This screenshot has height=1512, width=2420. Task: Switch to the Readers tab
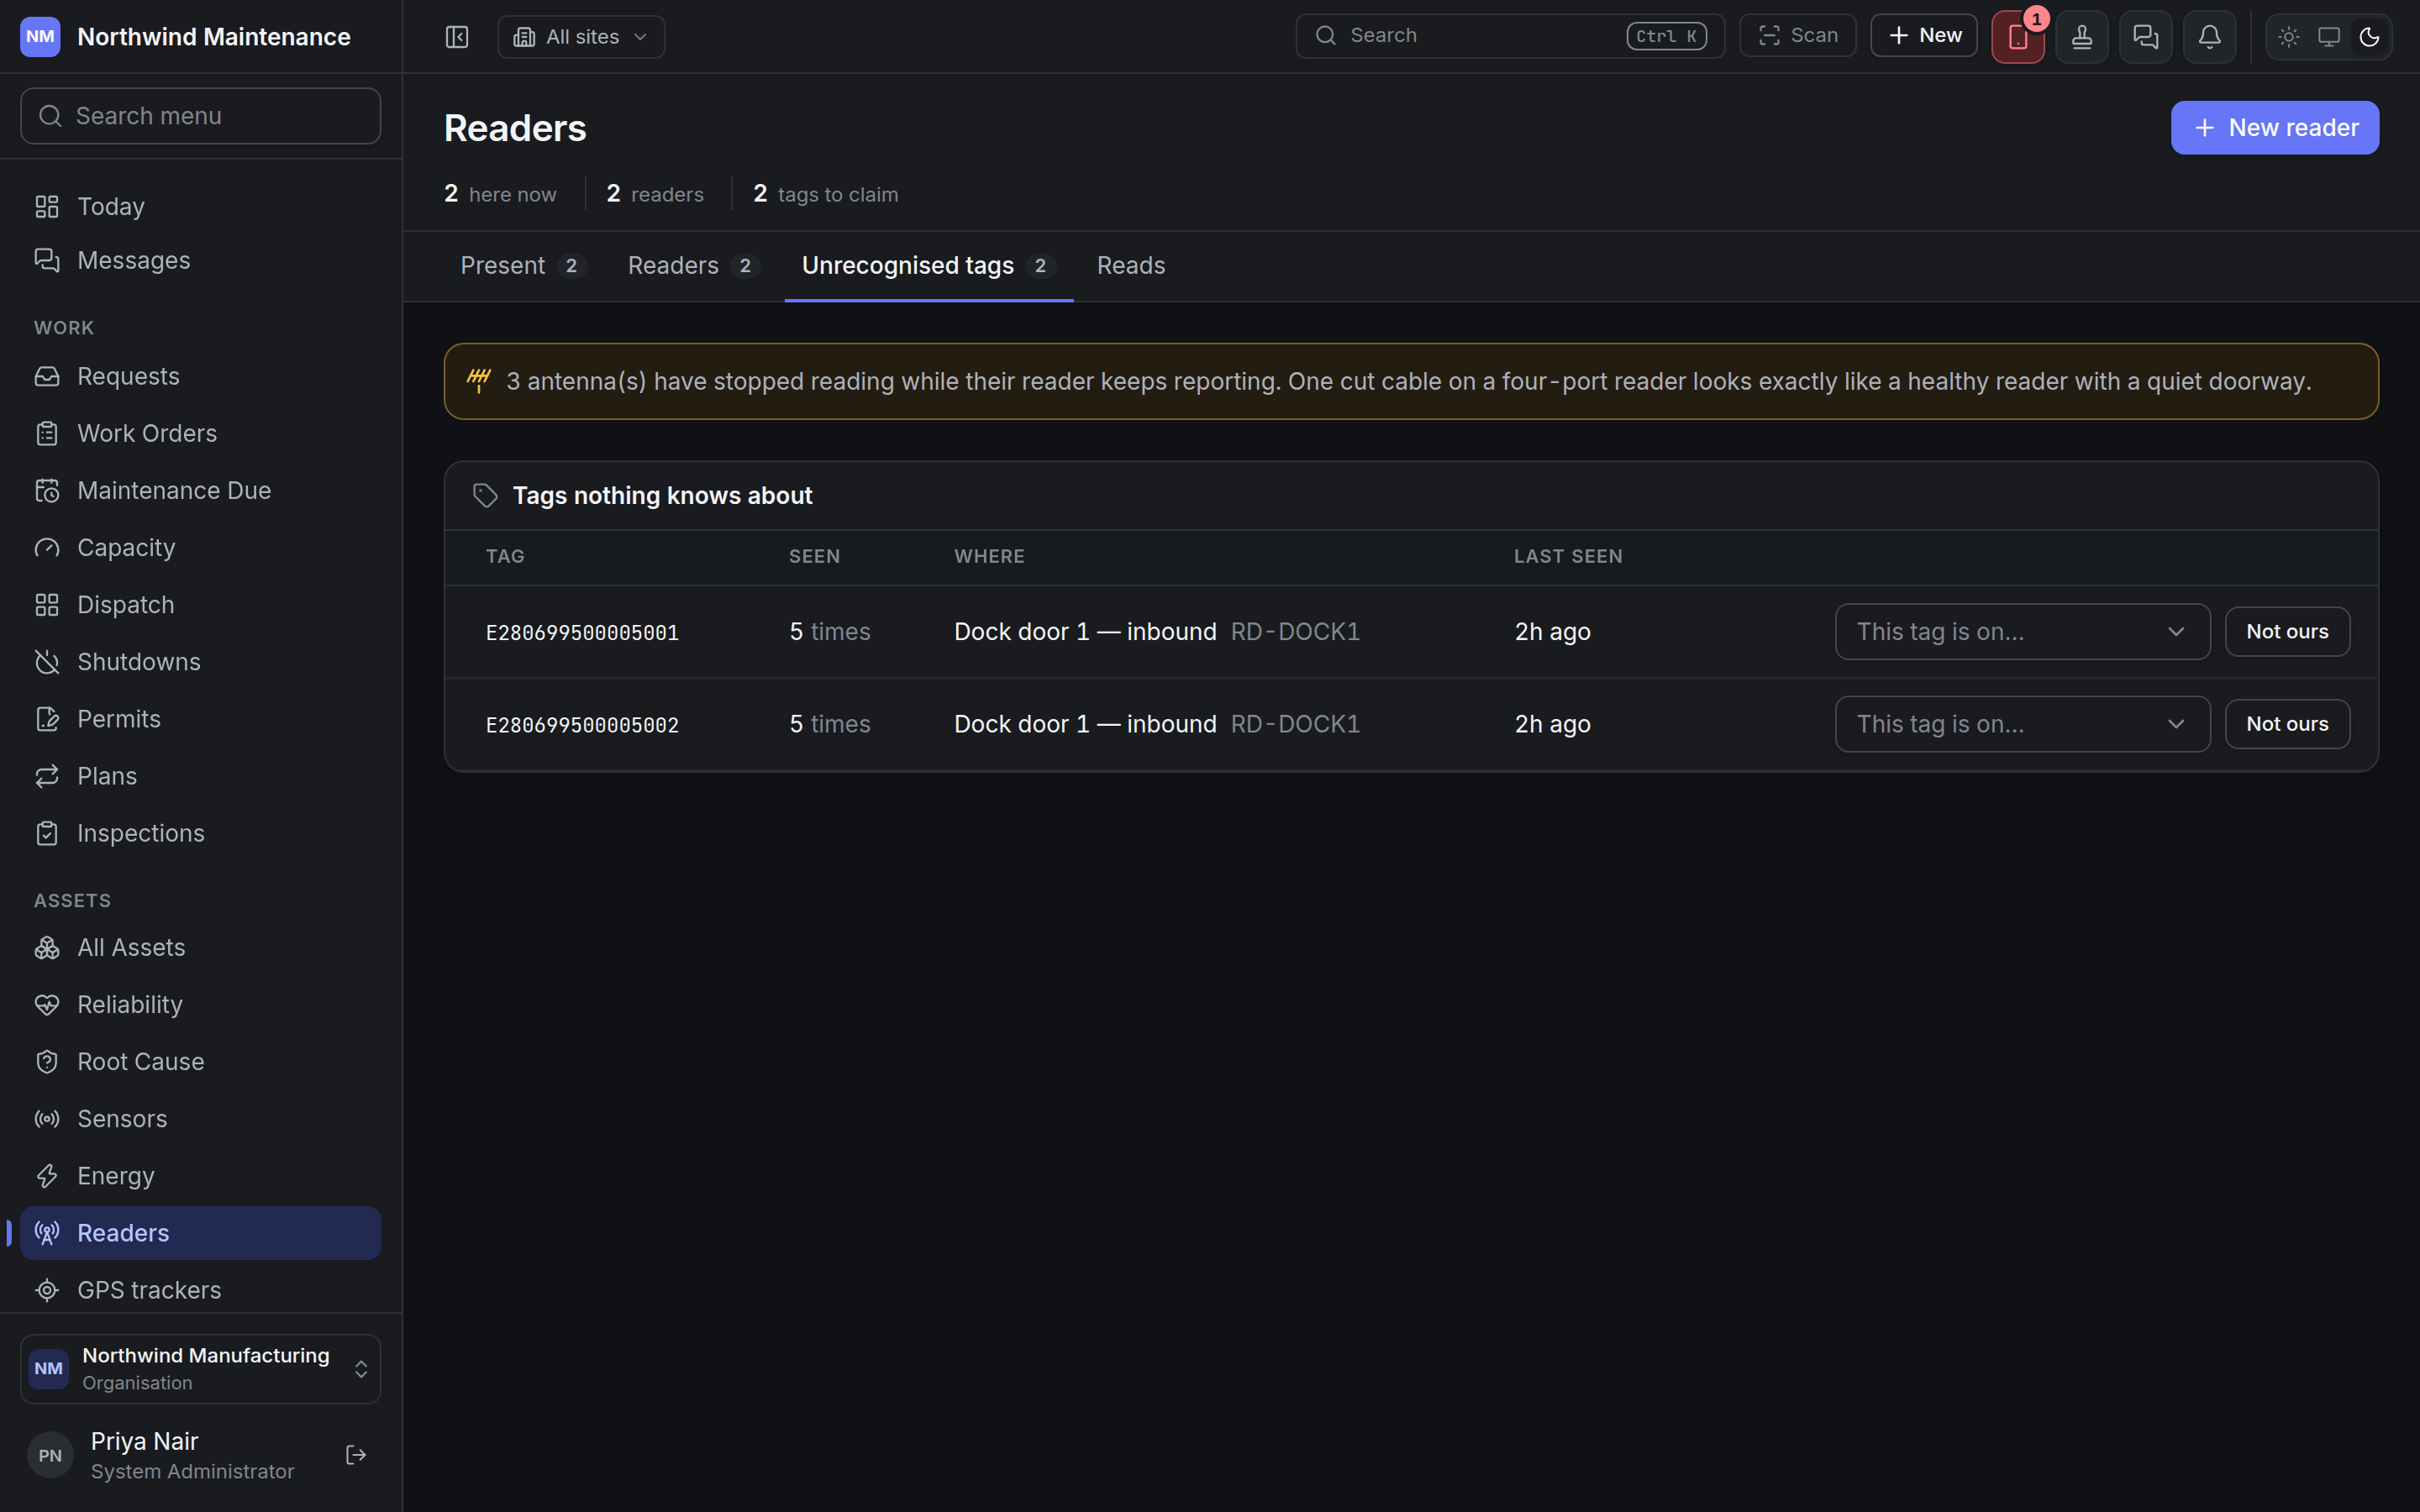693,266
